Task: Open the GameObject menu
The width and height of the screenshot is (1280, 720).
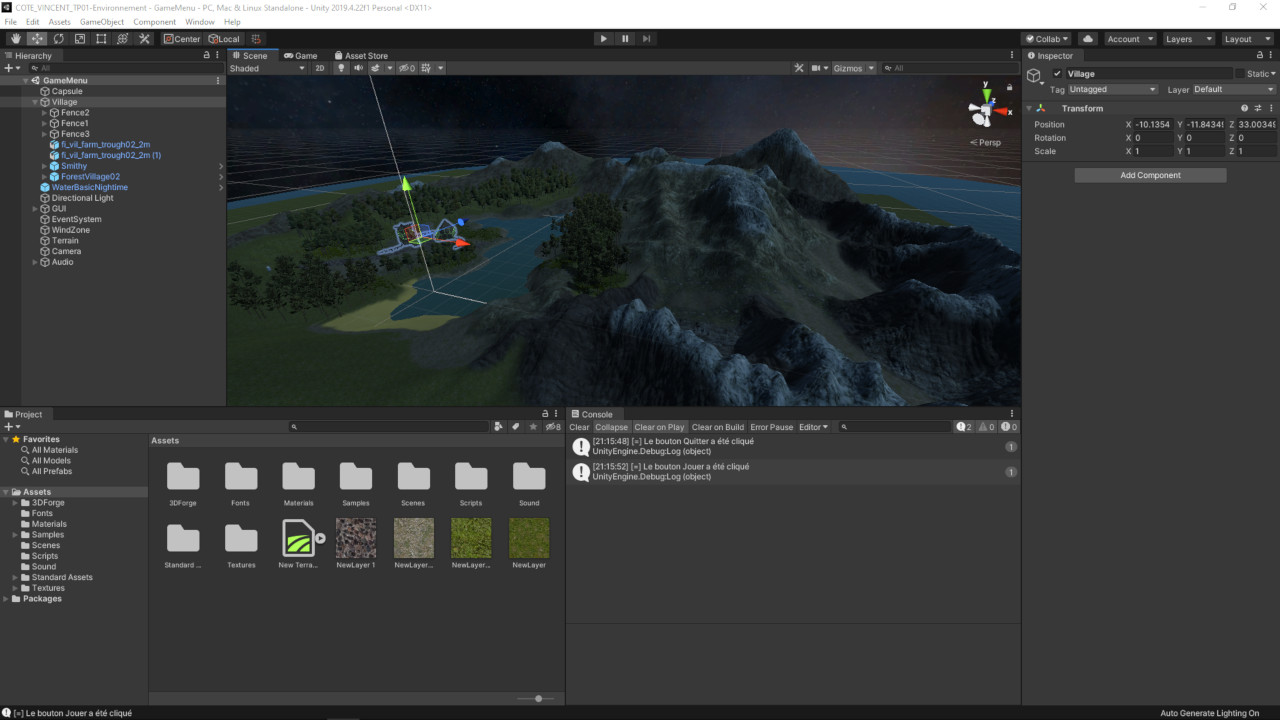Action: pos(102,22)
